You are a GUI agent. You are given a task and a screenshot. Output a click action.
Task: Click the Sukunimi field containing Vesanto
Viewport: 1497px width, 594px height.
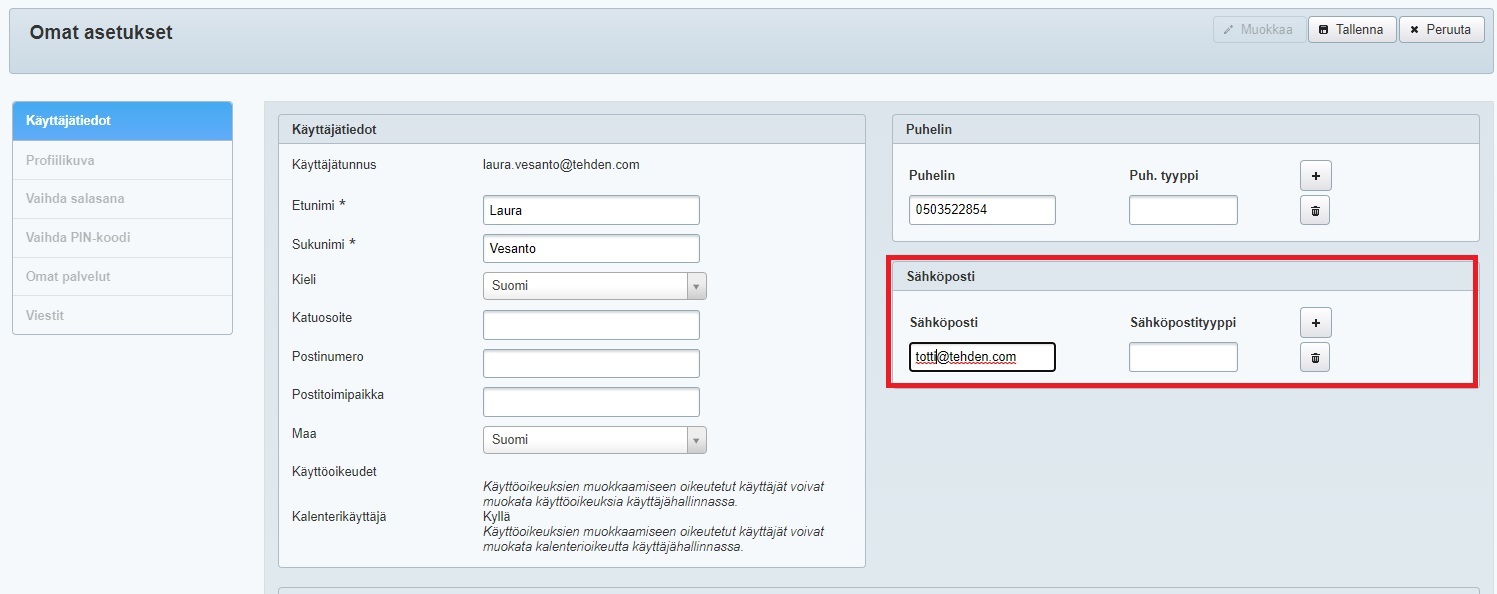point(590,248)
